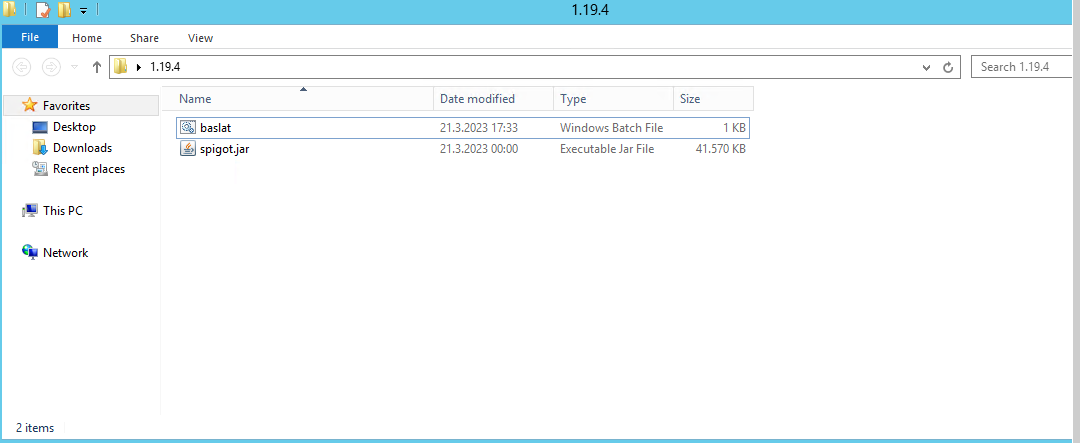Click the Back navigation arrow
Image resolution: width=1080 pixels, height=443 pixels.
22,67
